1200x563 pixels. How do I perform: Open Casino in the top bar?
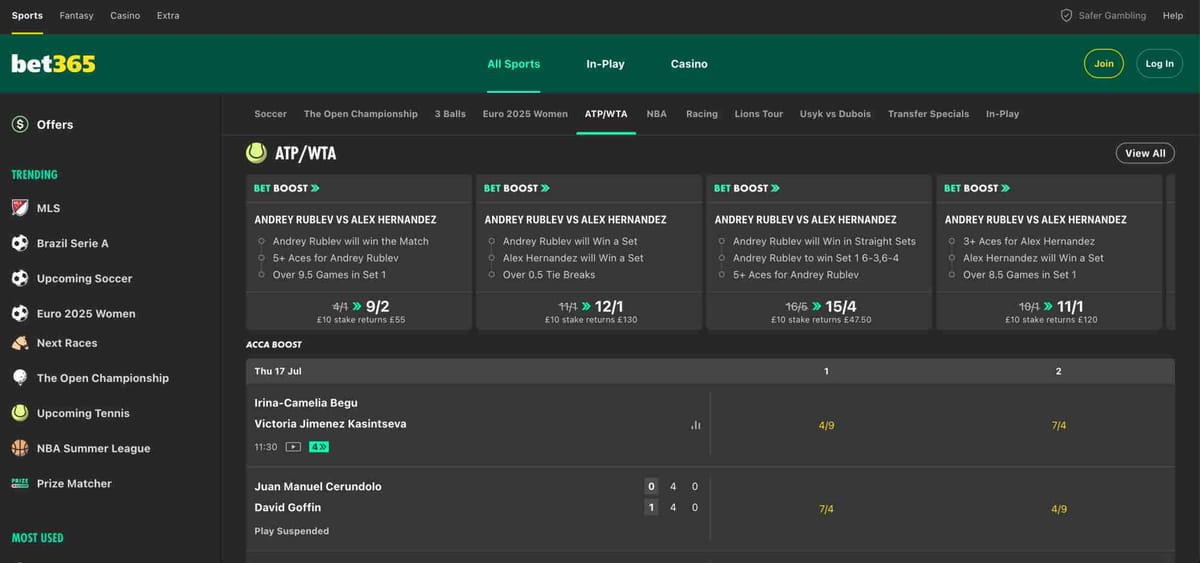pyautogui.click(x=125, y=16)
